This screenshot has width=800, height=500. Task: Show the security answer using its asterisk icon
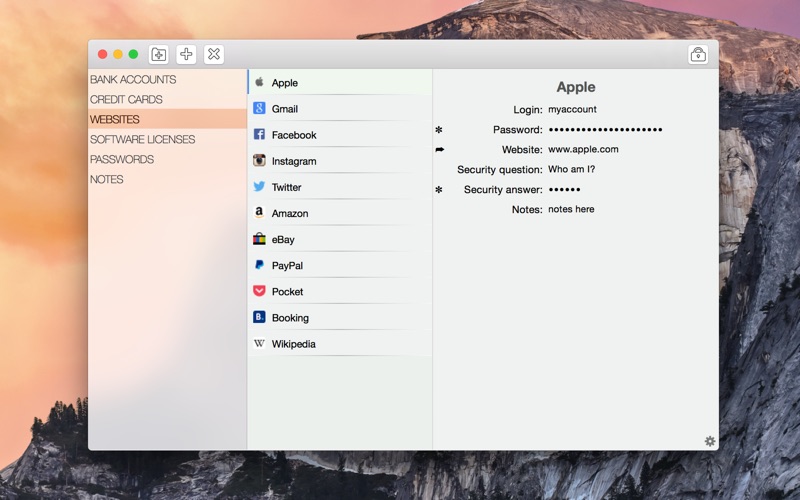[439, 190]
